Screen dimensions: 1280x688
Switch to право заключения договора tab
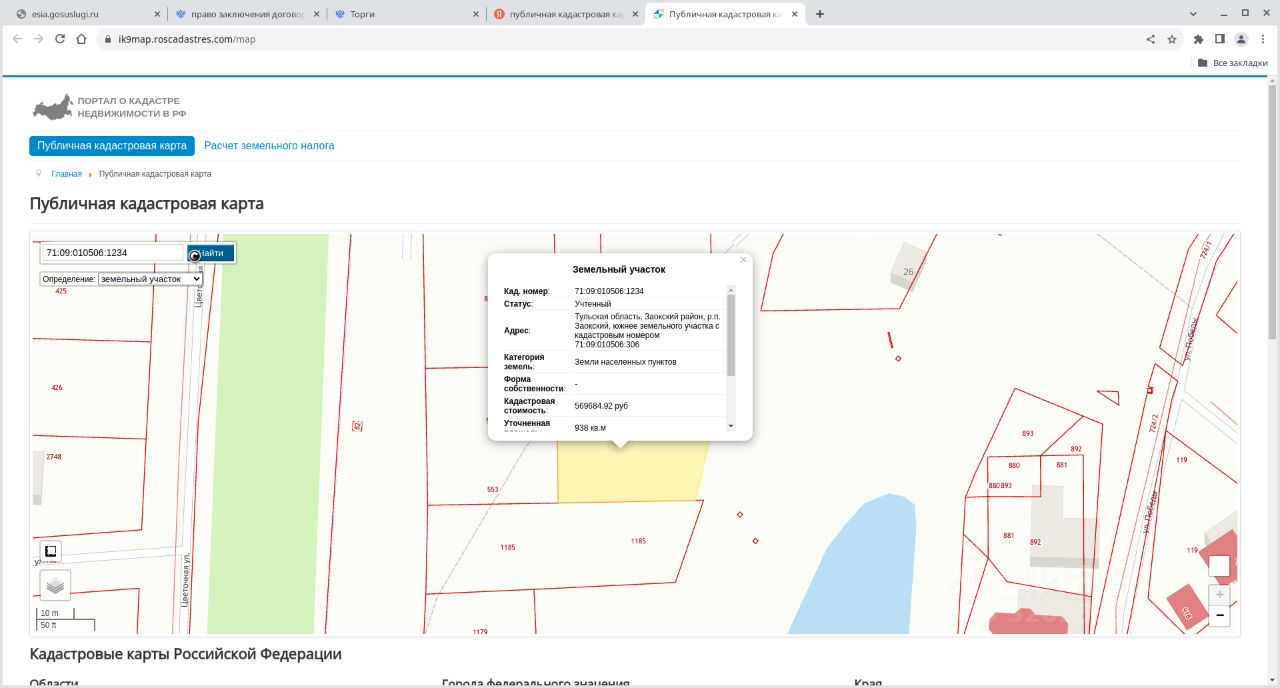point(246,14)
